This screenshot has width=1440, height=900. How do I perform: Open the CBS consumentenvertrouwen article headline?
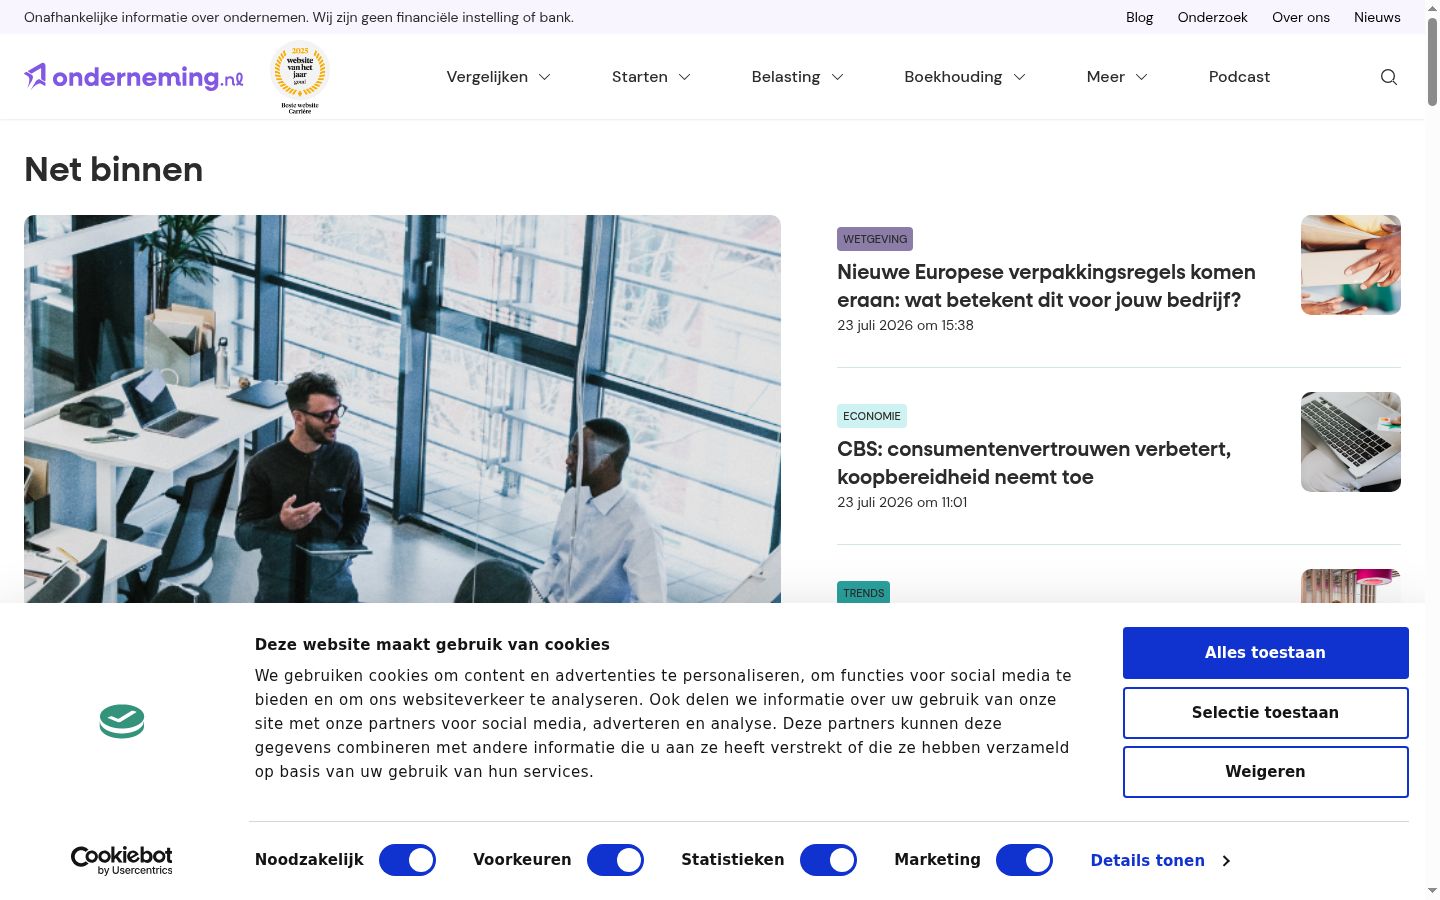[1034, 463]
